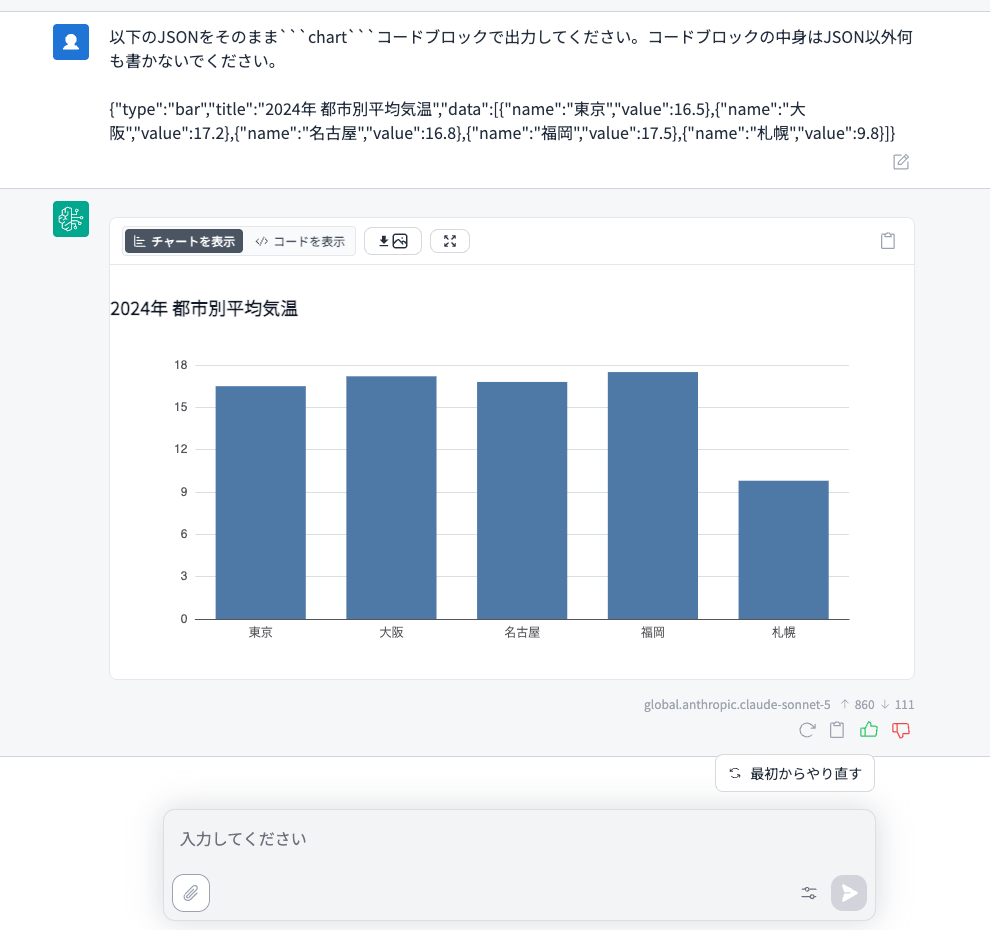Expand the chart to fullscreen

click(x=450, y=241)
